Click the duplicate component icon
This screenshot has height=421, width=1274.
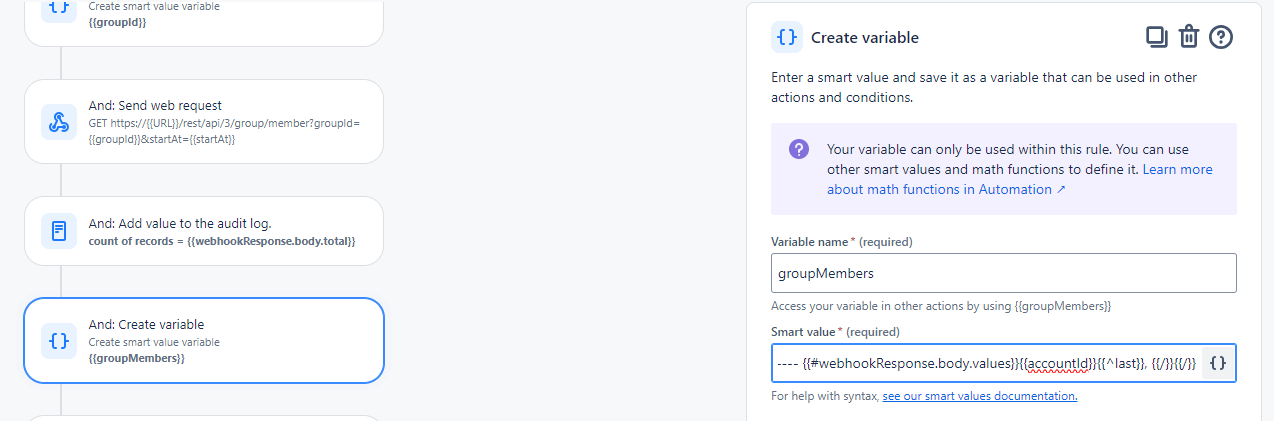(1156, 38)
